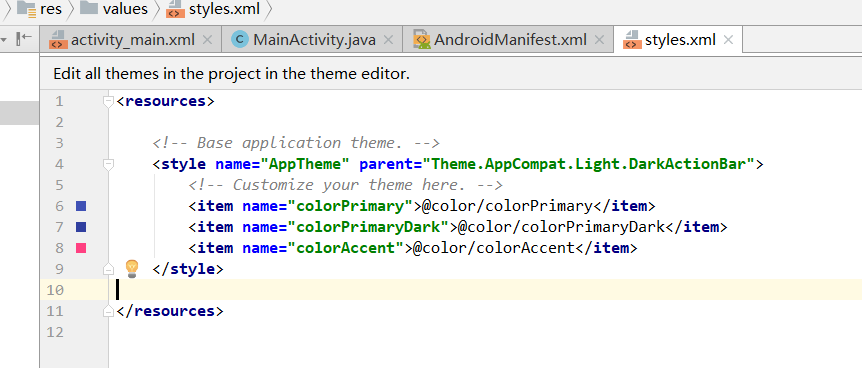Click the styles.xml tab file icon
The image size is (862, 368).
(632, 40)
